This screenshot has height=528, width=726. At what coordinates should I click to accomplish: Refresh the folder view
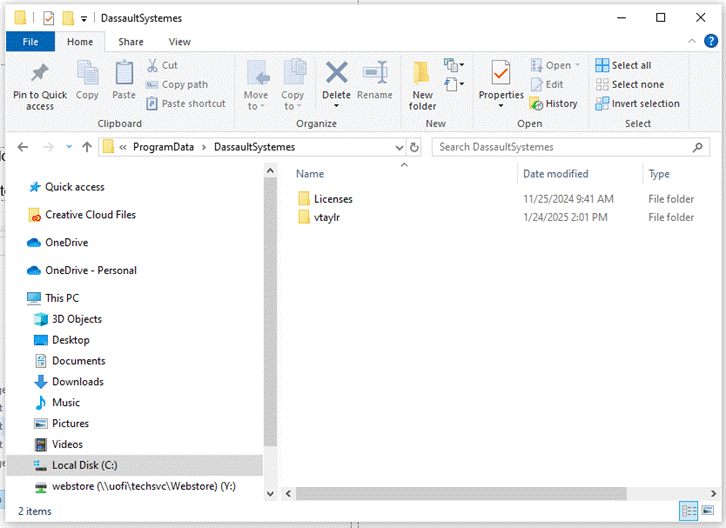coord(414,147)
